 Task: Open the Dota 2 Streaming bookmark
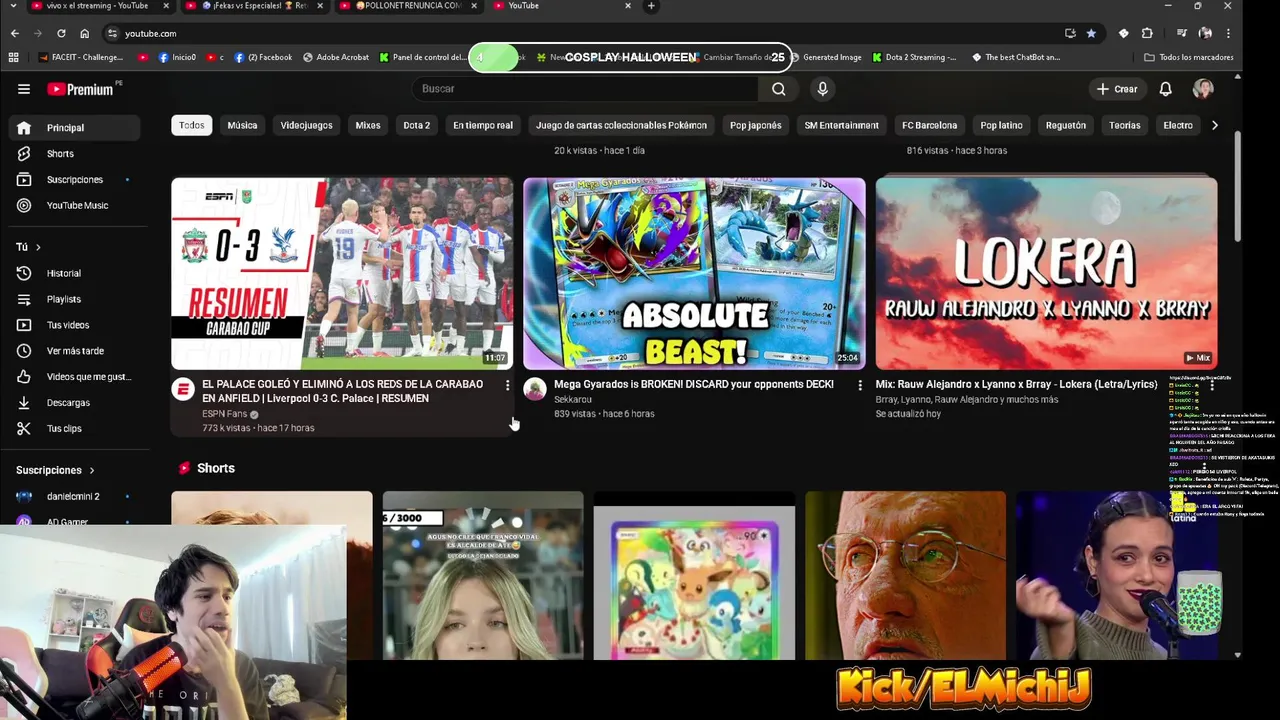point(914,57)
